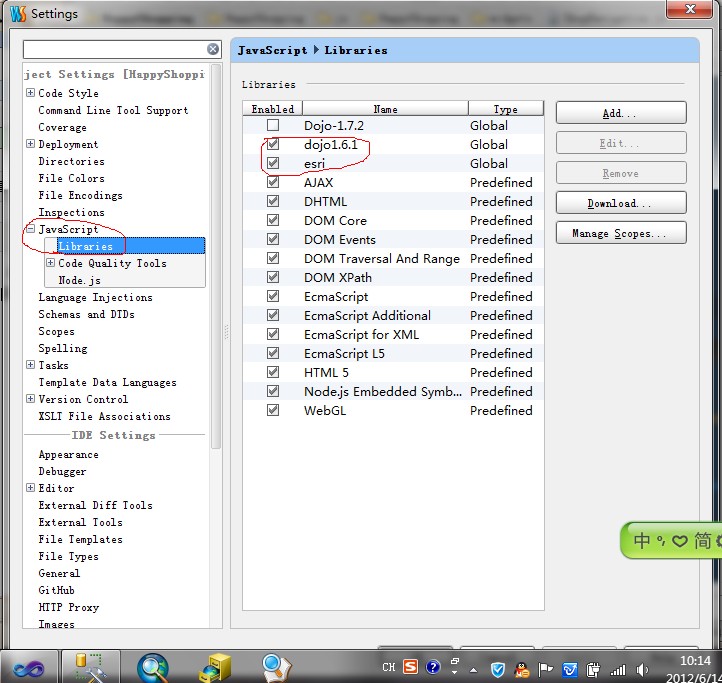Expand Code Quality Tools node
This screenshot has width=722, height=683.
click(50, 263)
